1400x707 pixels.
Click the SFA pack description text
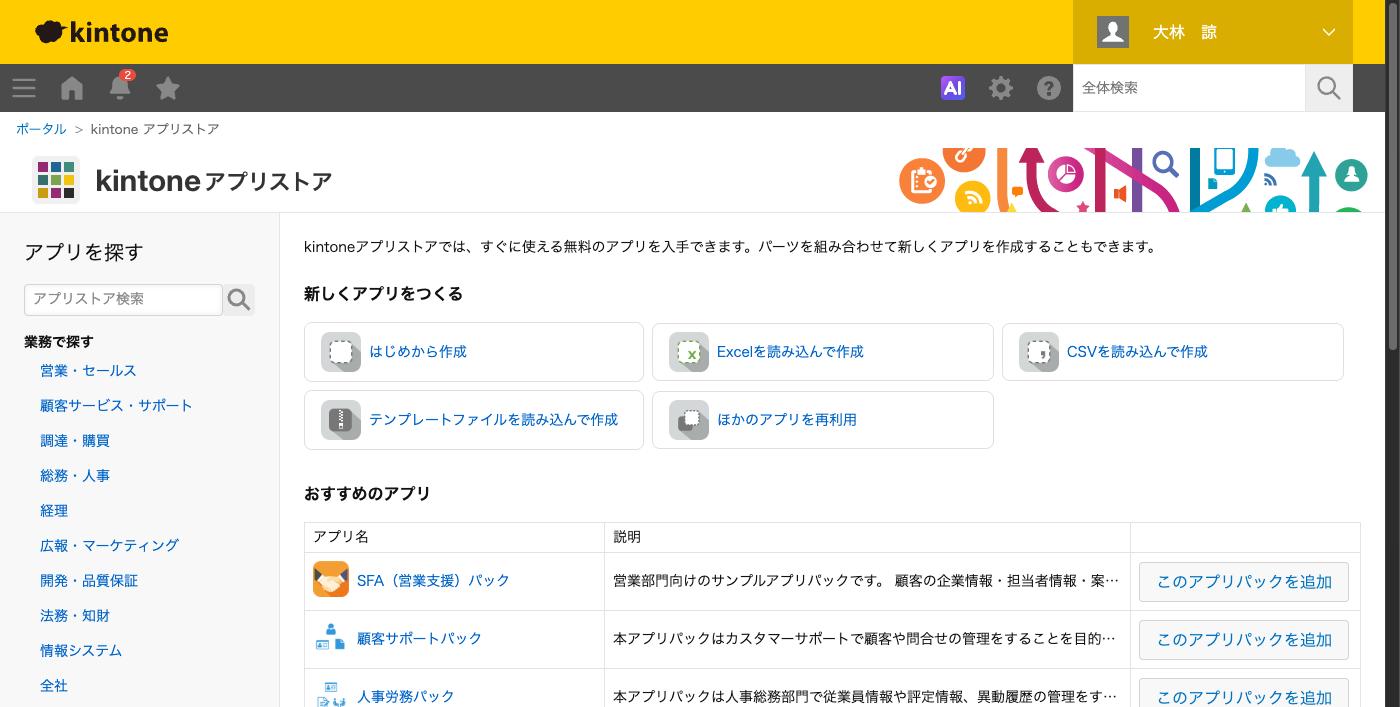click(x=866, y=580)
